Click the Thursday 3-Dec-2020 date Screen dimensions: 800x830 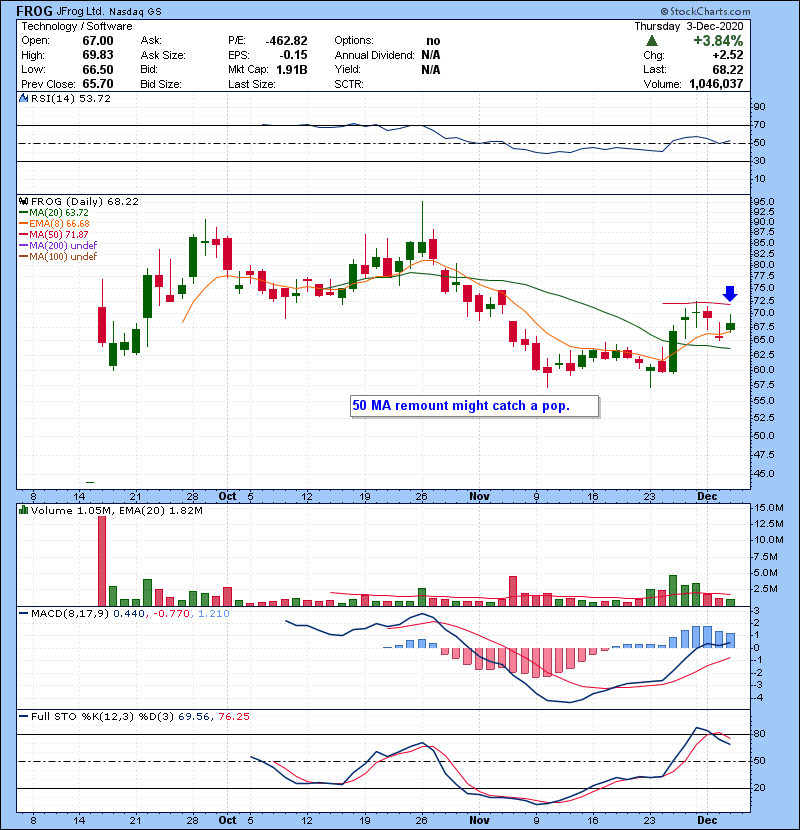(x=689, y=26)
